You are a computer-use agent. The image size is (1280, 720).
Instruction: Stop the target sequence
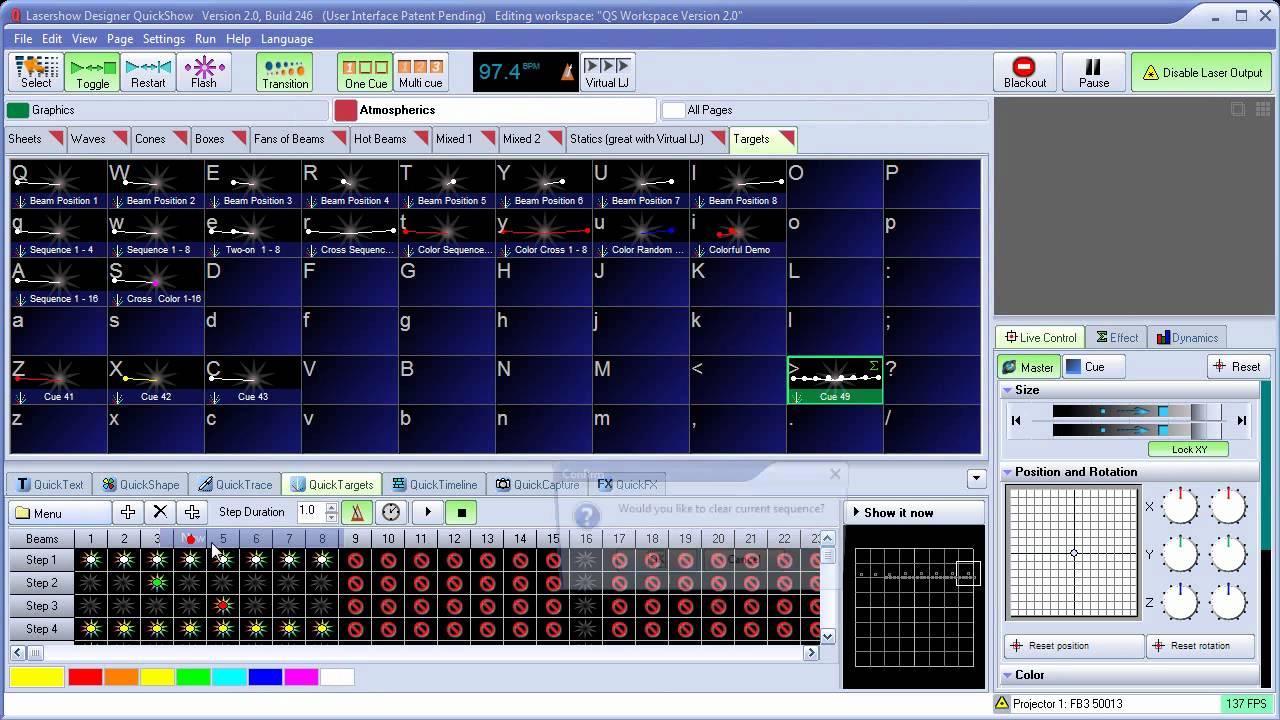(x=461, y=512)
